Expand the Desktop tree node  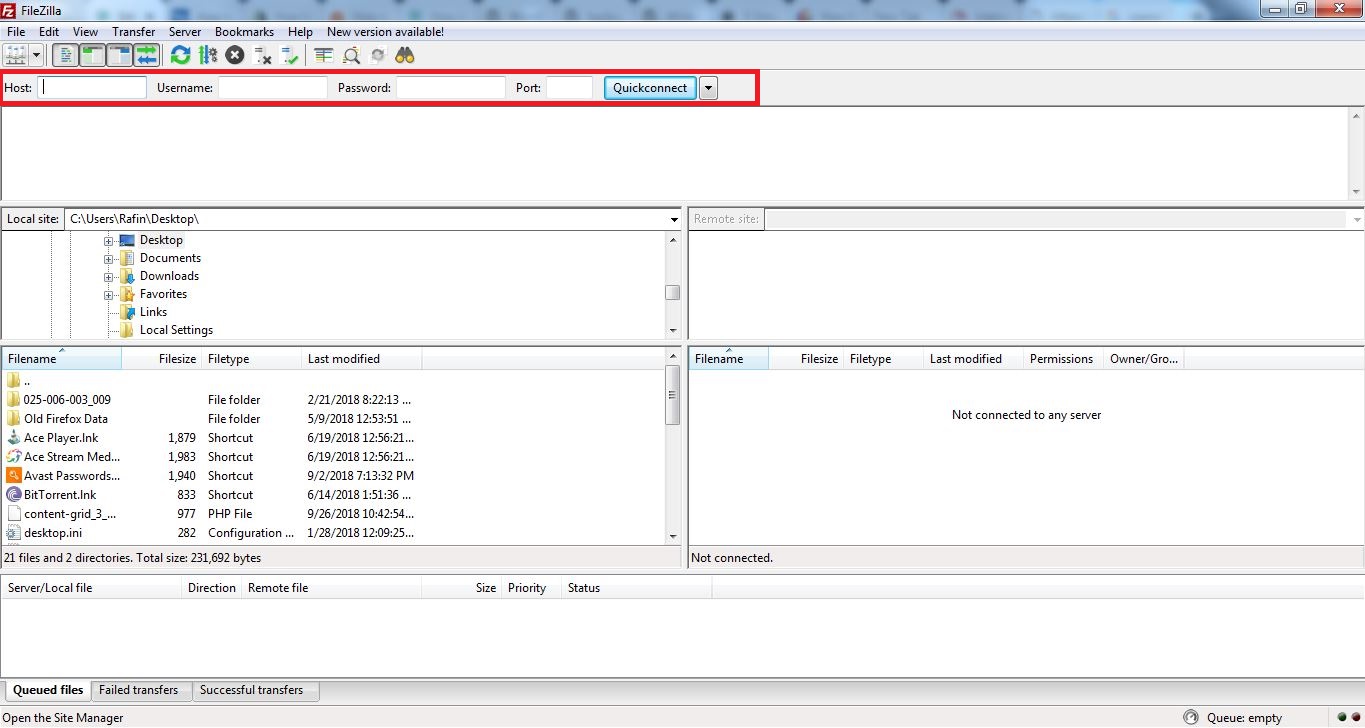(x=109, y=240)
